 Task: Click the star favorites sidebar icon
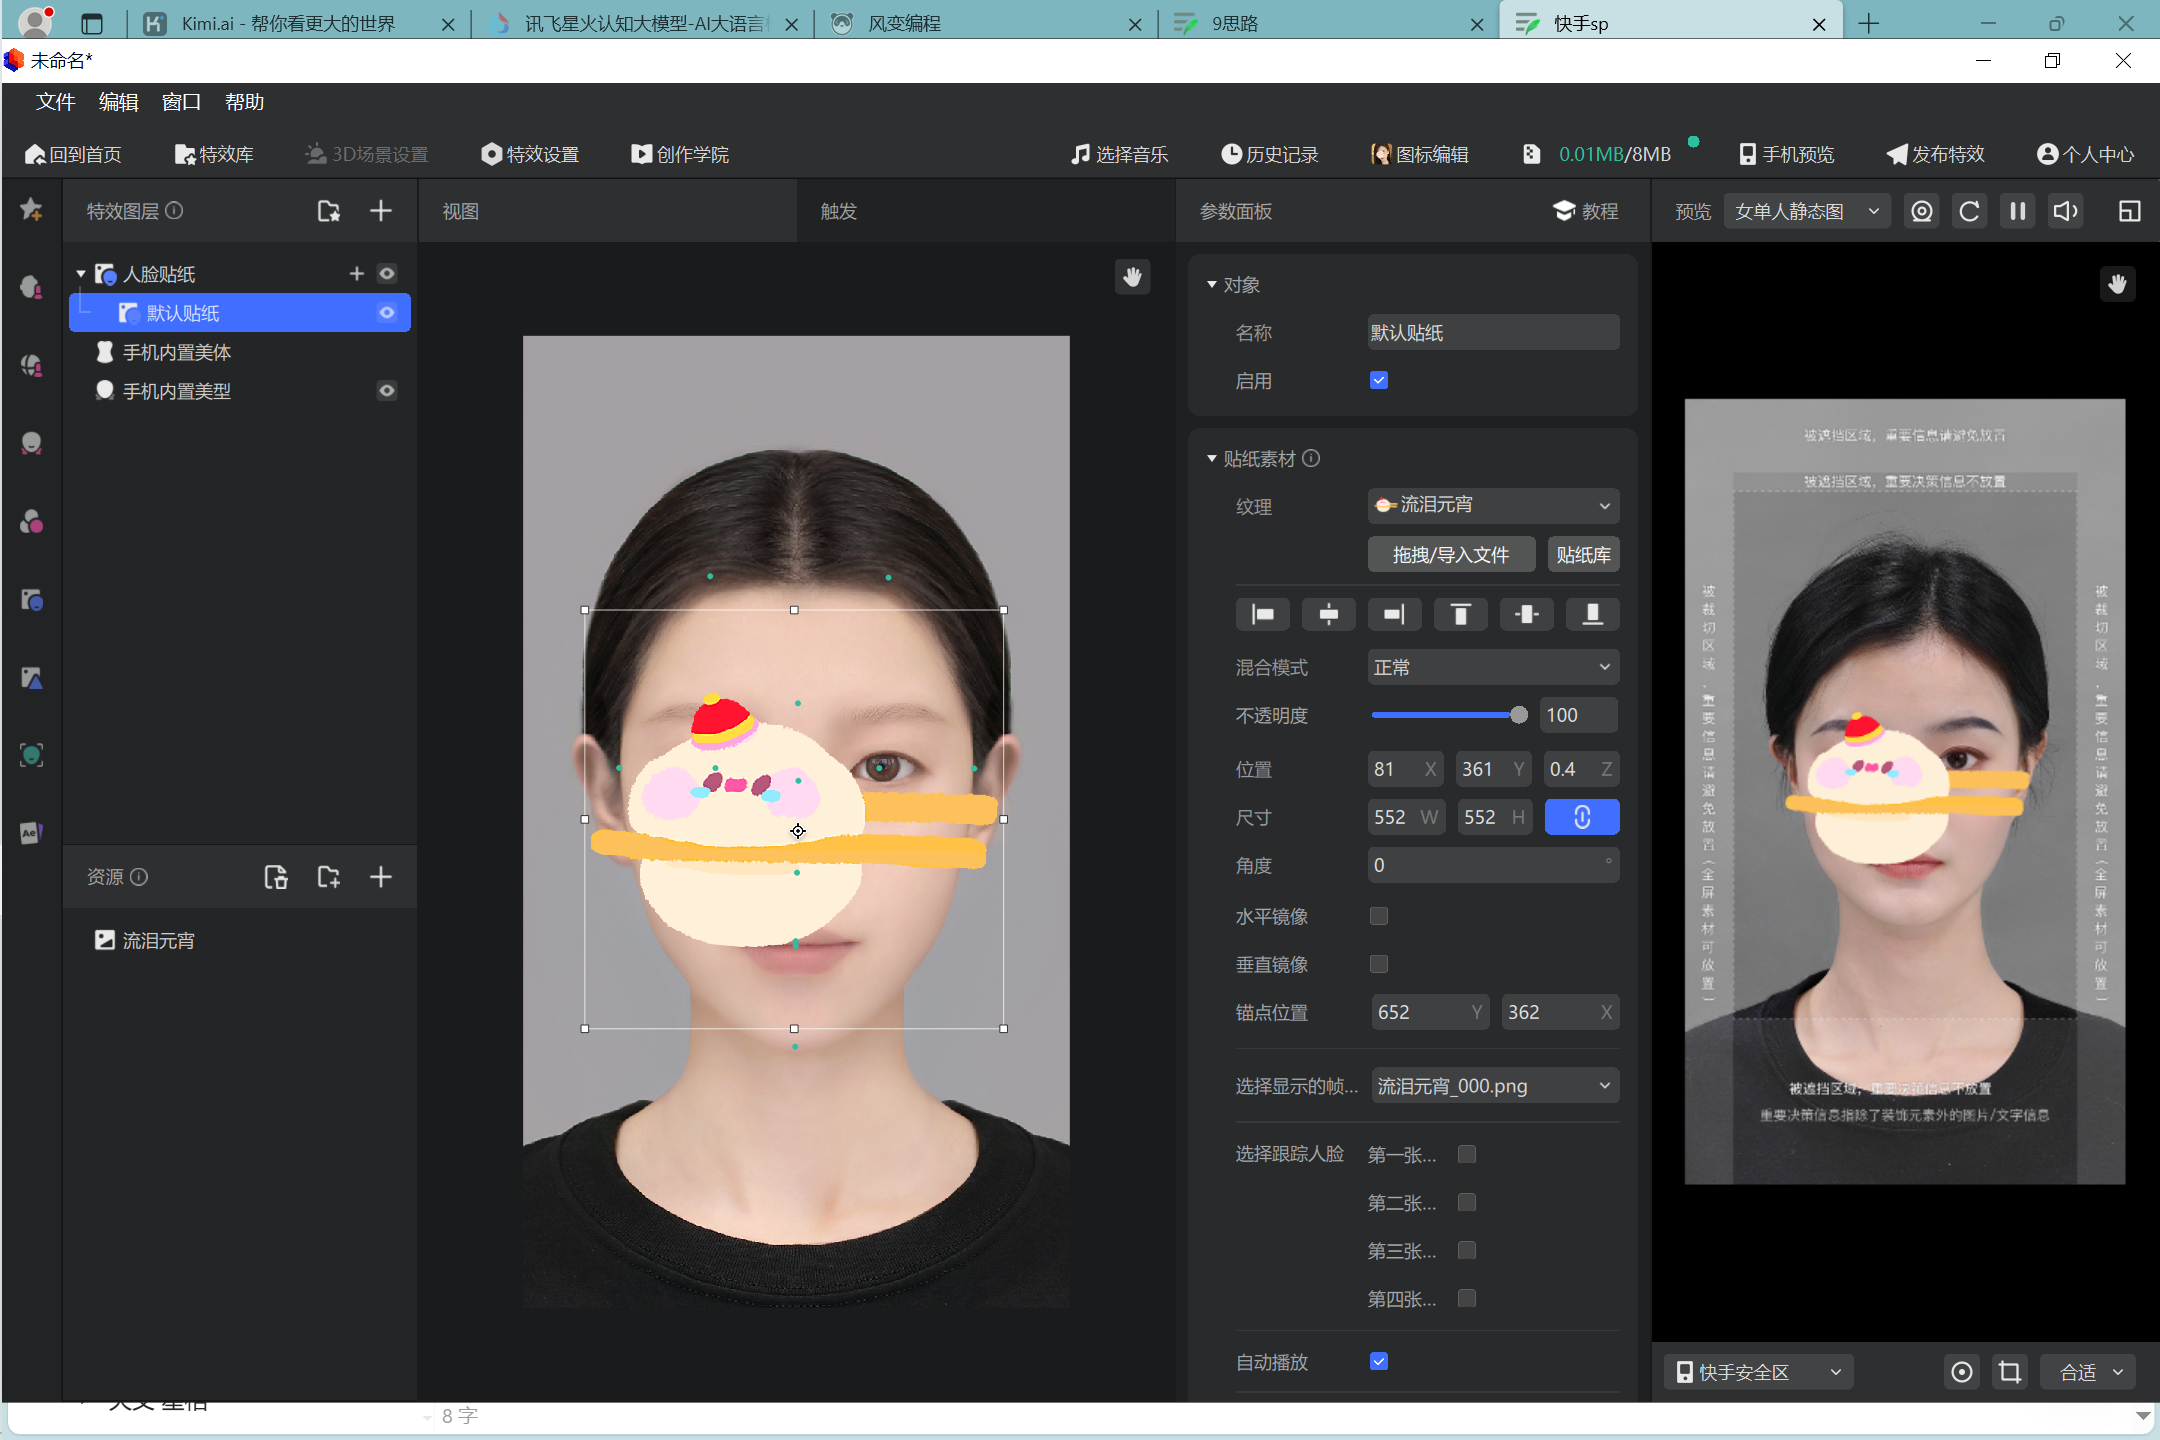click(x=31, y=209)
